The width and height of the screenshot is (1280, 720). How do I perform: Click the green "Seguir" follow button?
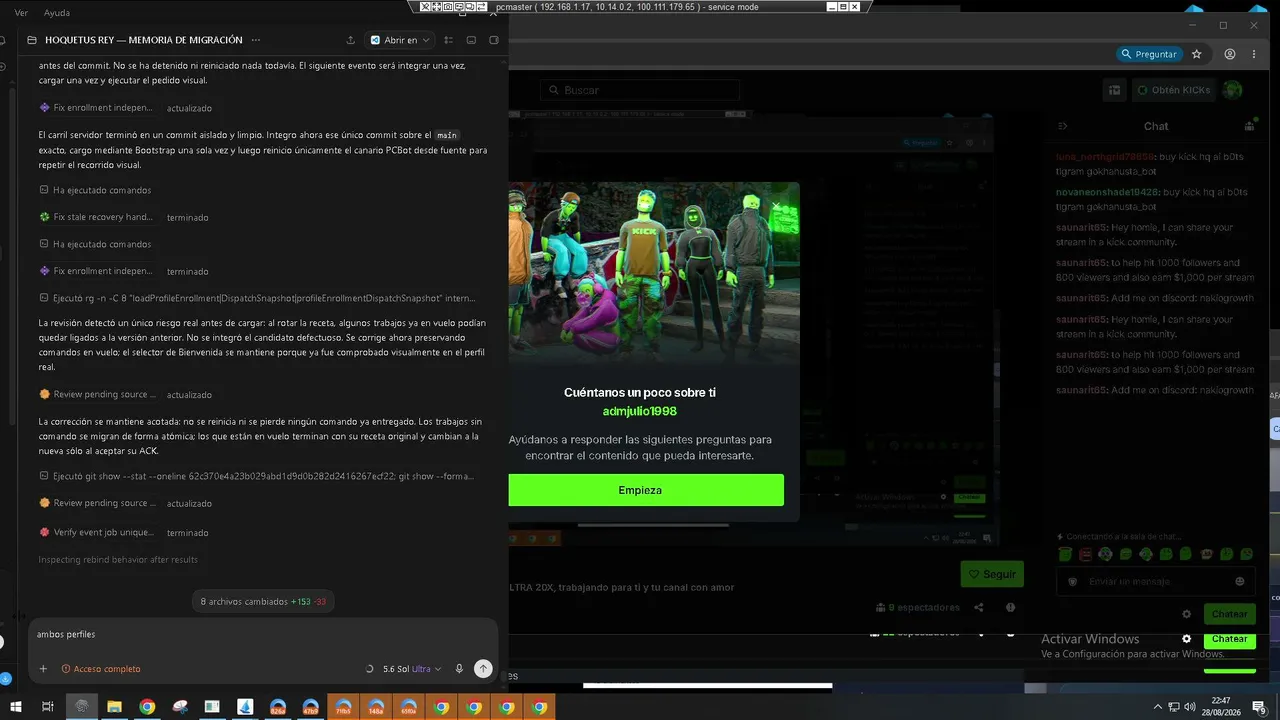coord(992,574)
